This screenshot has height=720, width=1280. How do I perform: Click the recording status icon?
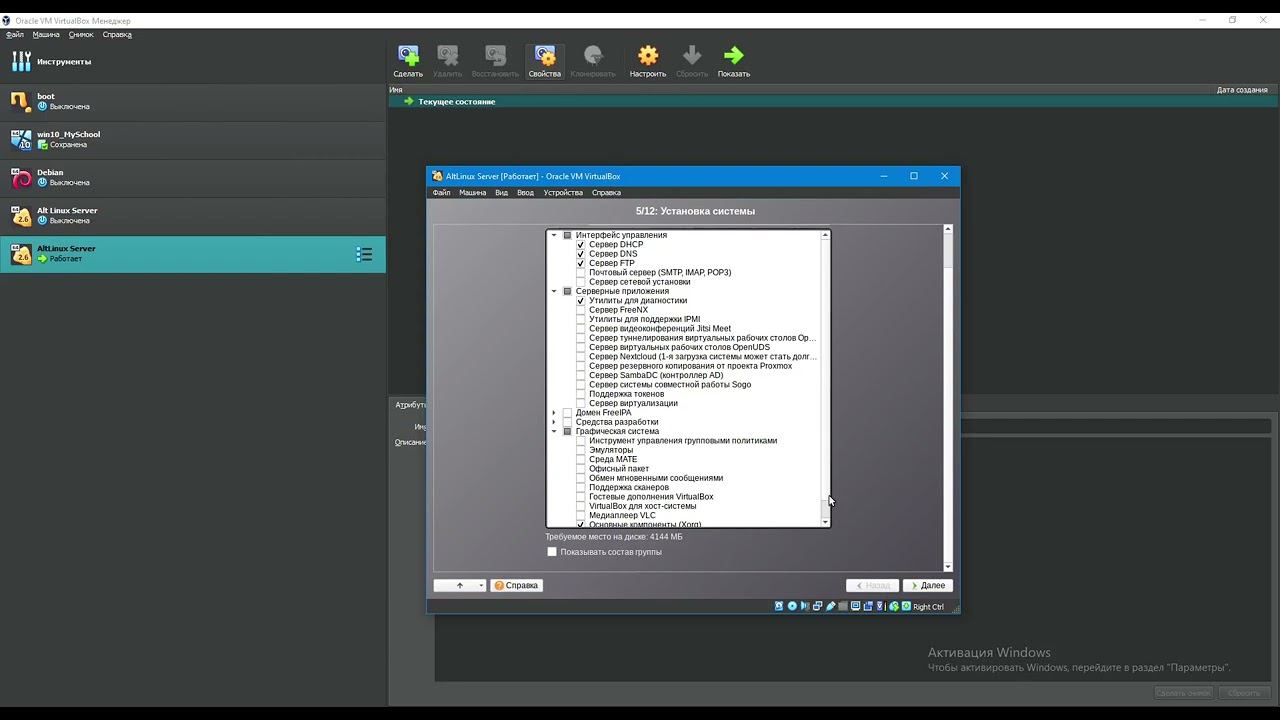point(868,606)
